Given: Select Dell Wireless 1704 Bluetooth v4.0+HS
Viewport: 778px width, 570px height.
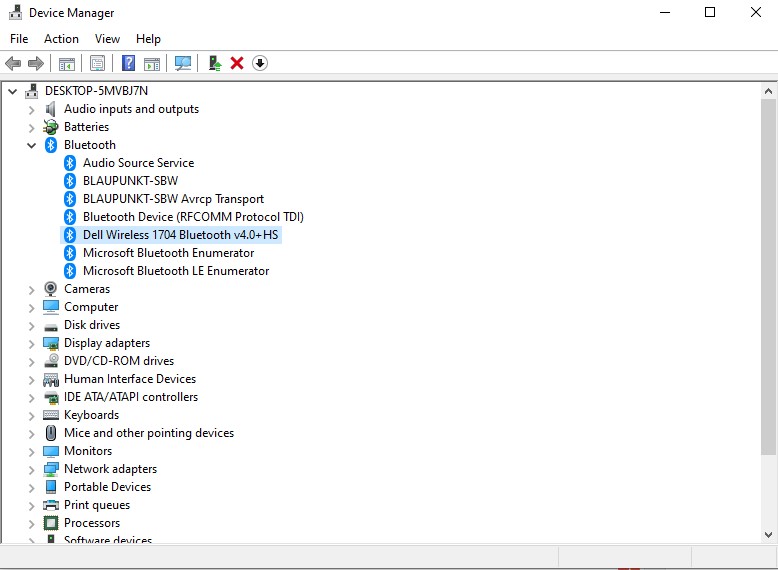Looking at the screenshot, I should point(181,235).
